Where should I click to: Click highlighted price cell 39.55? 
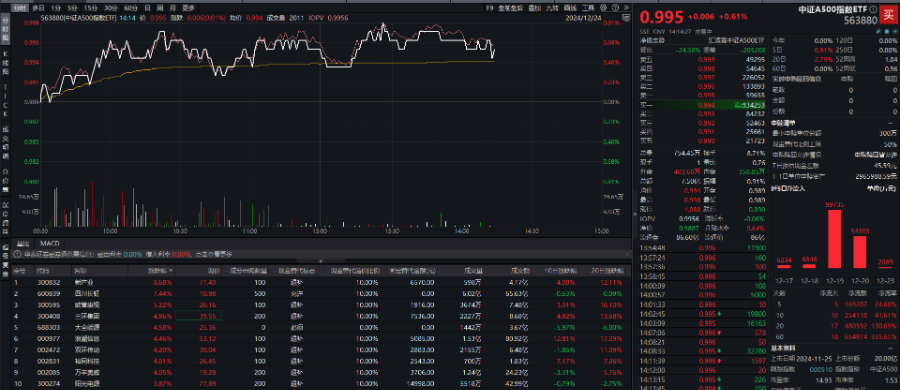(198, 315)
